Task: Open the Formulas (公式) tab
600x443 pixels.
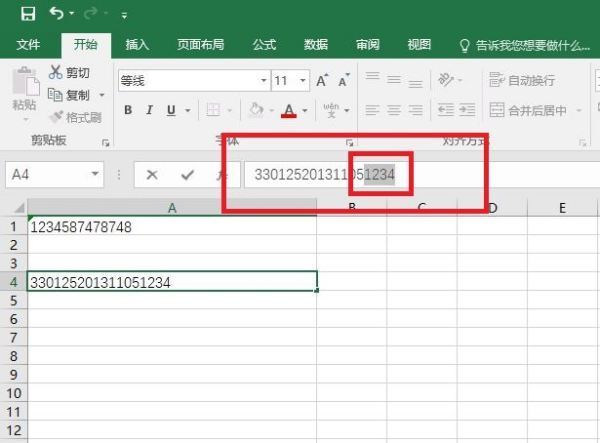Action: pos(264,45)
